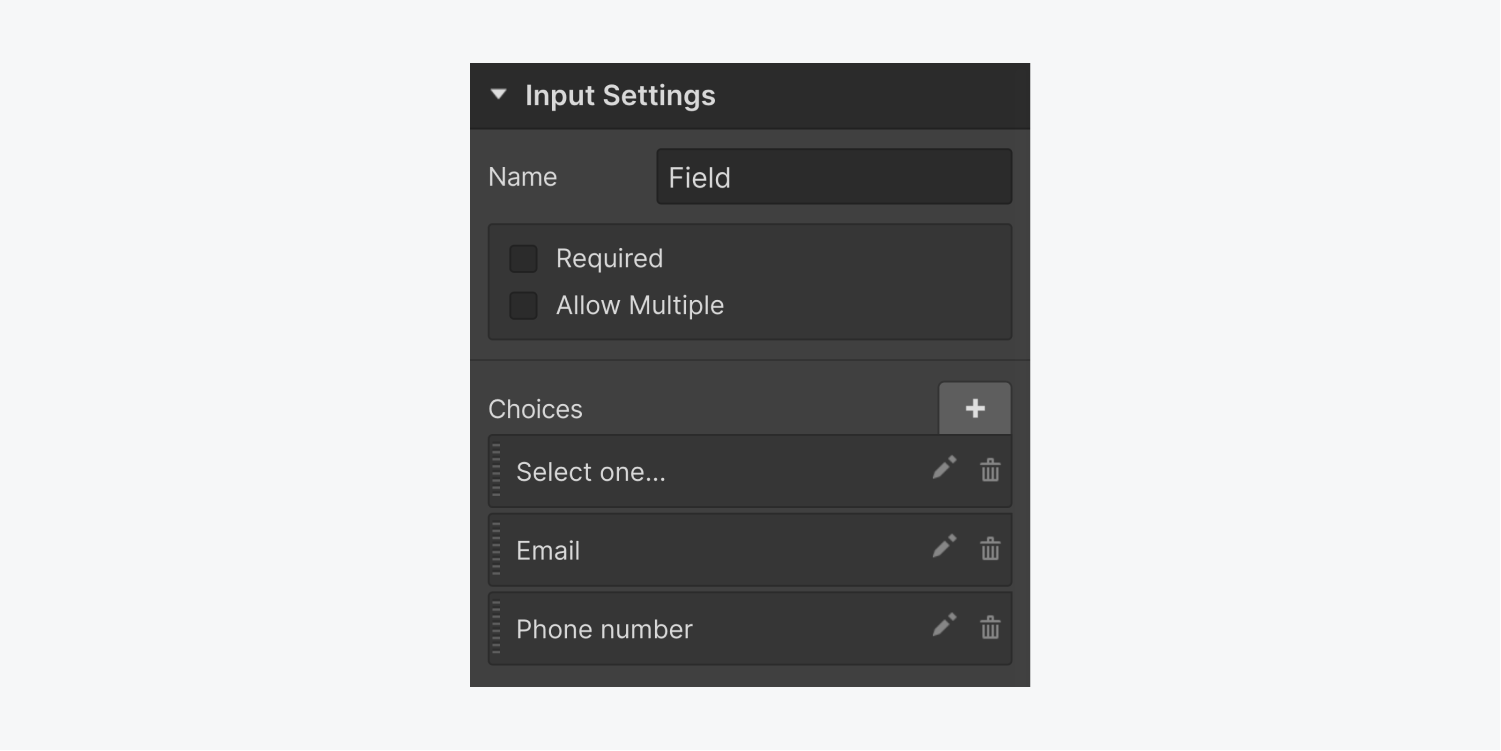Collapse the Input Settings section with its triangle
Image resolution: width=1501 pixels, height=751 pixels.
[x=500, y=95]
